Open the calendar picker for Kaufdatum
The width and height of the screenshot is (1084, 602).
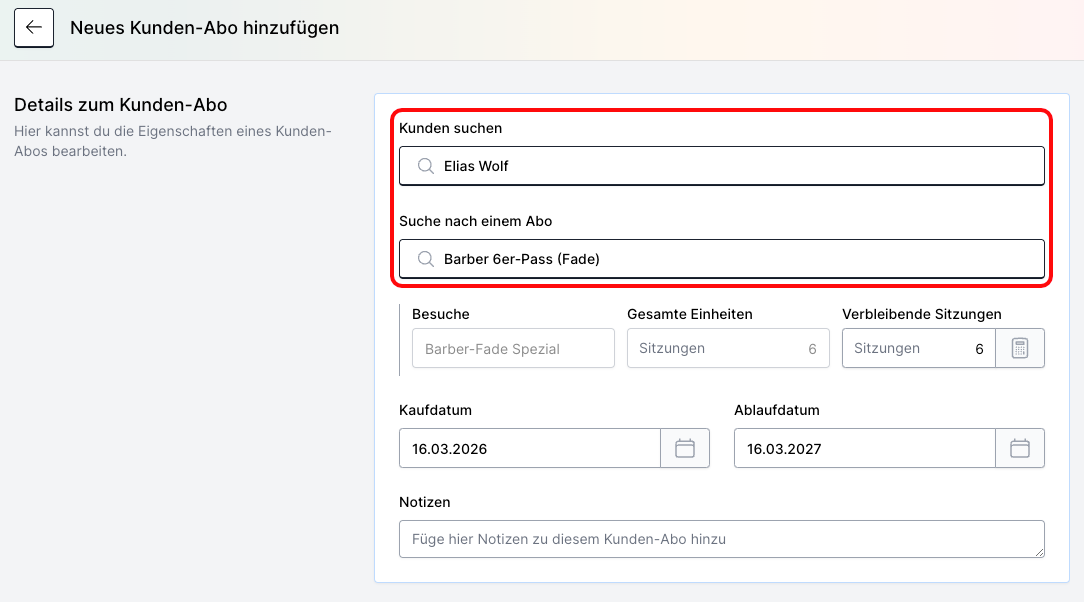(685, 448)
